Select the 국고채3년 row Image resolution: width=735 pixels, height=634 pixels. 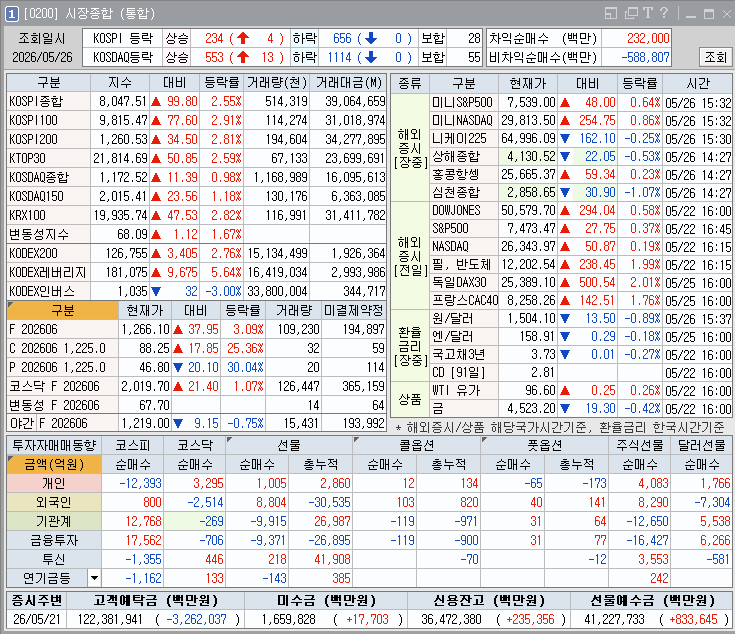coord(580,355)
